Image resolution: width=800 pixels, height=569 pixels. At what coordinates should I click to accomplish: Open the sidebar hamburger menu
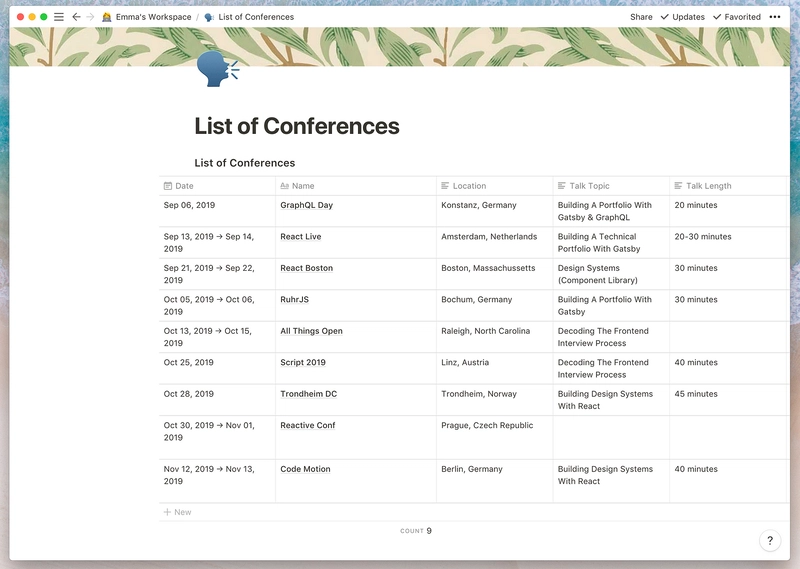(x=59, y=17)
